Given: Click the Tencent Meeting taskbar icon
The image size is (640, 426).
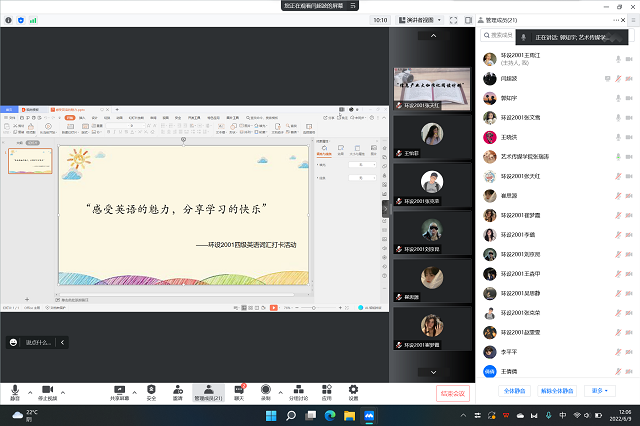Looking at the screenshot, I should click(369, 416).
